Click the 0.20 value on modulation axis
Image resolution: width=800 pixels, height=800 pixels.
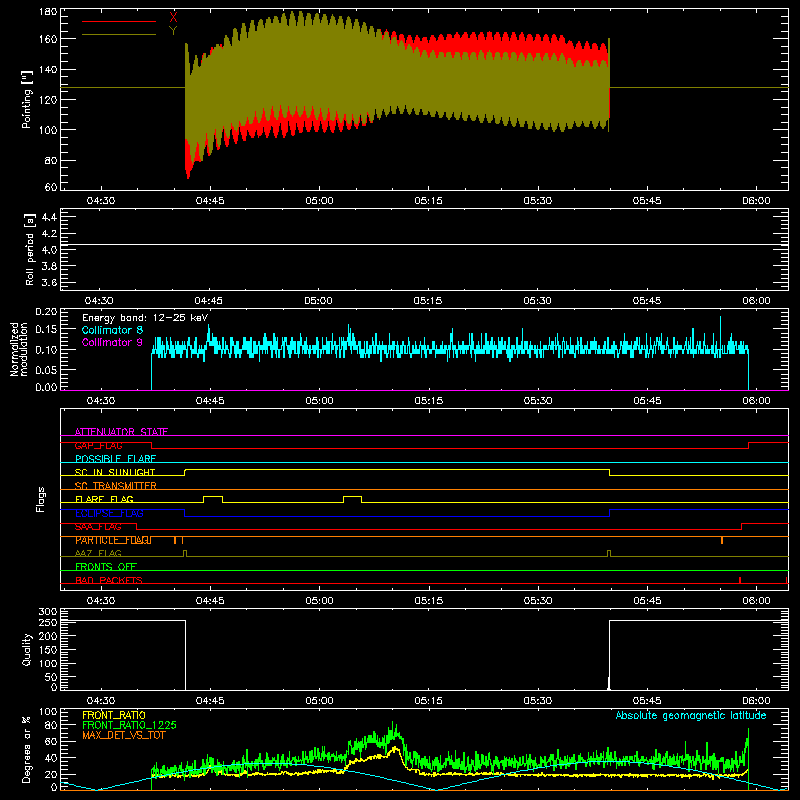coord(47,312)
